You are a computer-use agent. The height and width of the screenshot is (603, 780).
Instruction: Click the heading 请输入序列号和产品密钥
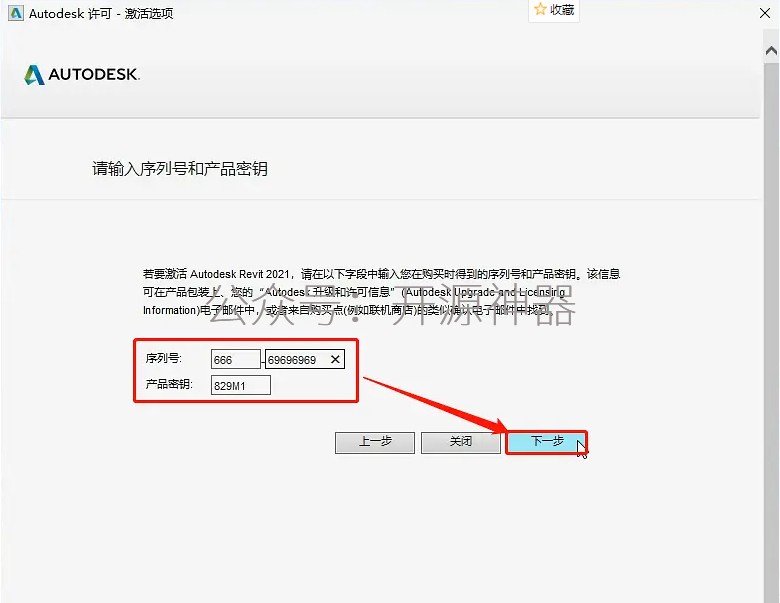click(x=180, y=169)
